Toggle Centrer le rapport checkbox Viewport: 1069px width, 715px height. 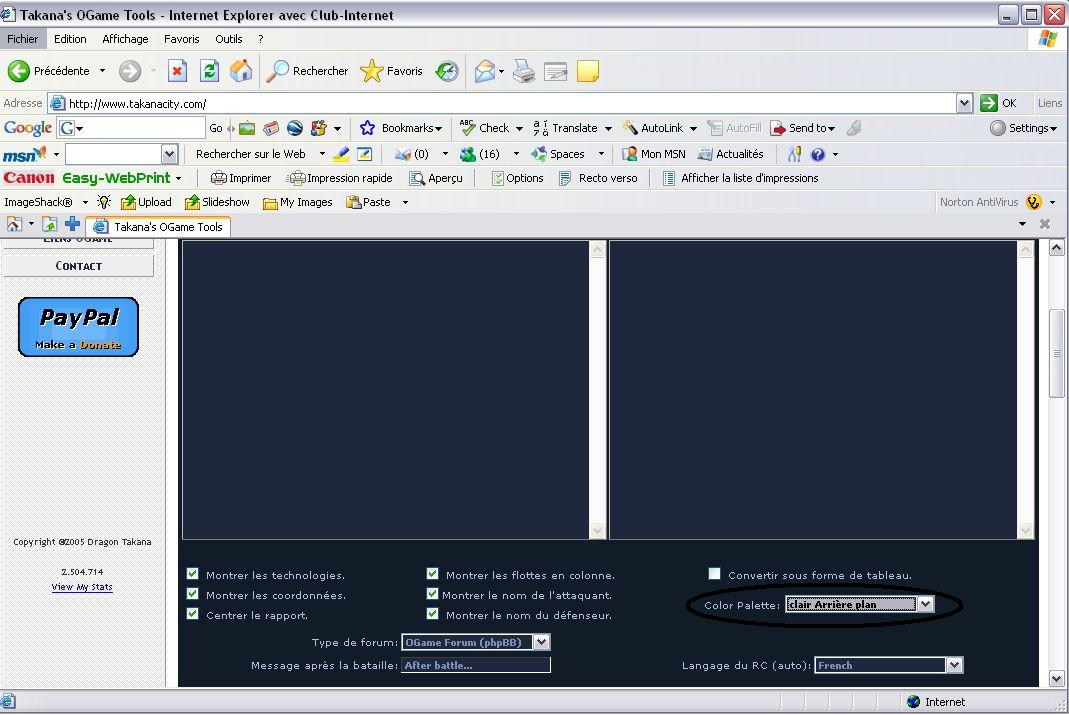[x=193, y=614]
